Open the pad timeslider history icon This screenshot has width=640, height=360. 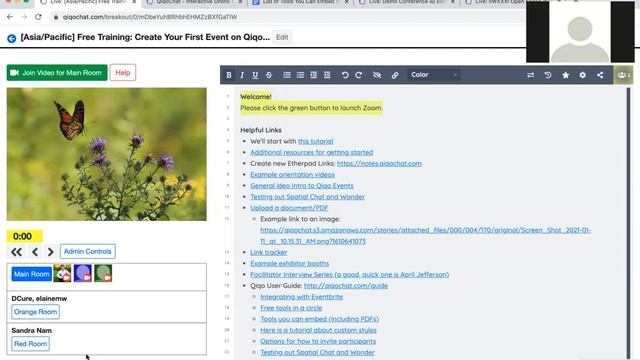548,75
